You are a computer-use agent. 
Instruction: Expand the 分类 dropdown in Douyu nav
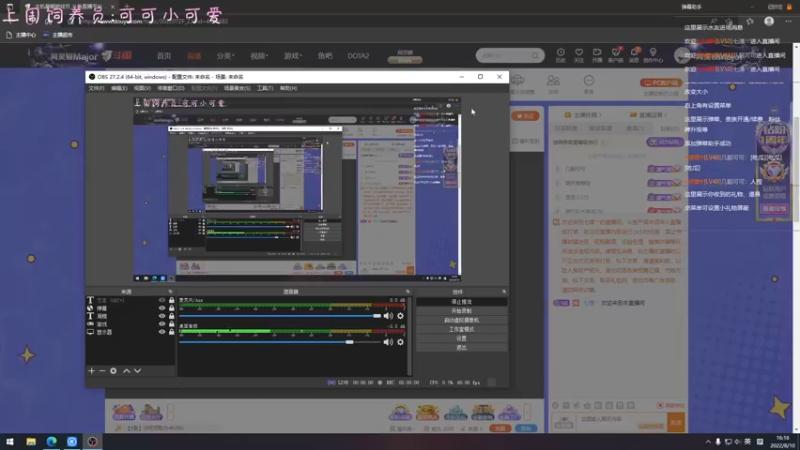[225, 56]
